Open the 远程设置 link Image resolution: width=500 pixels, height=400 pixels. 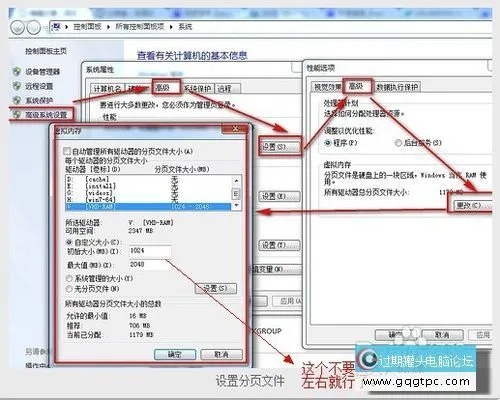[x=39, y=86]
